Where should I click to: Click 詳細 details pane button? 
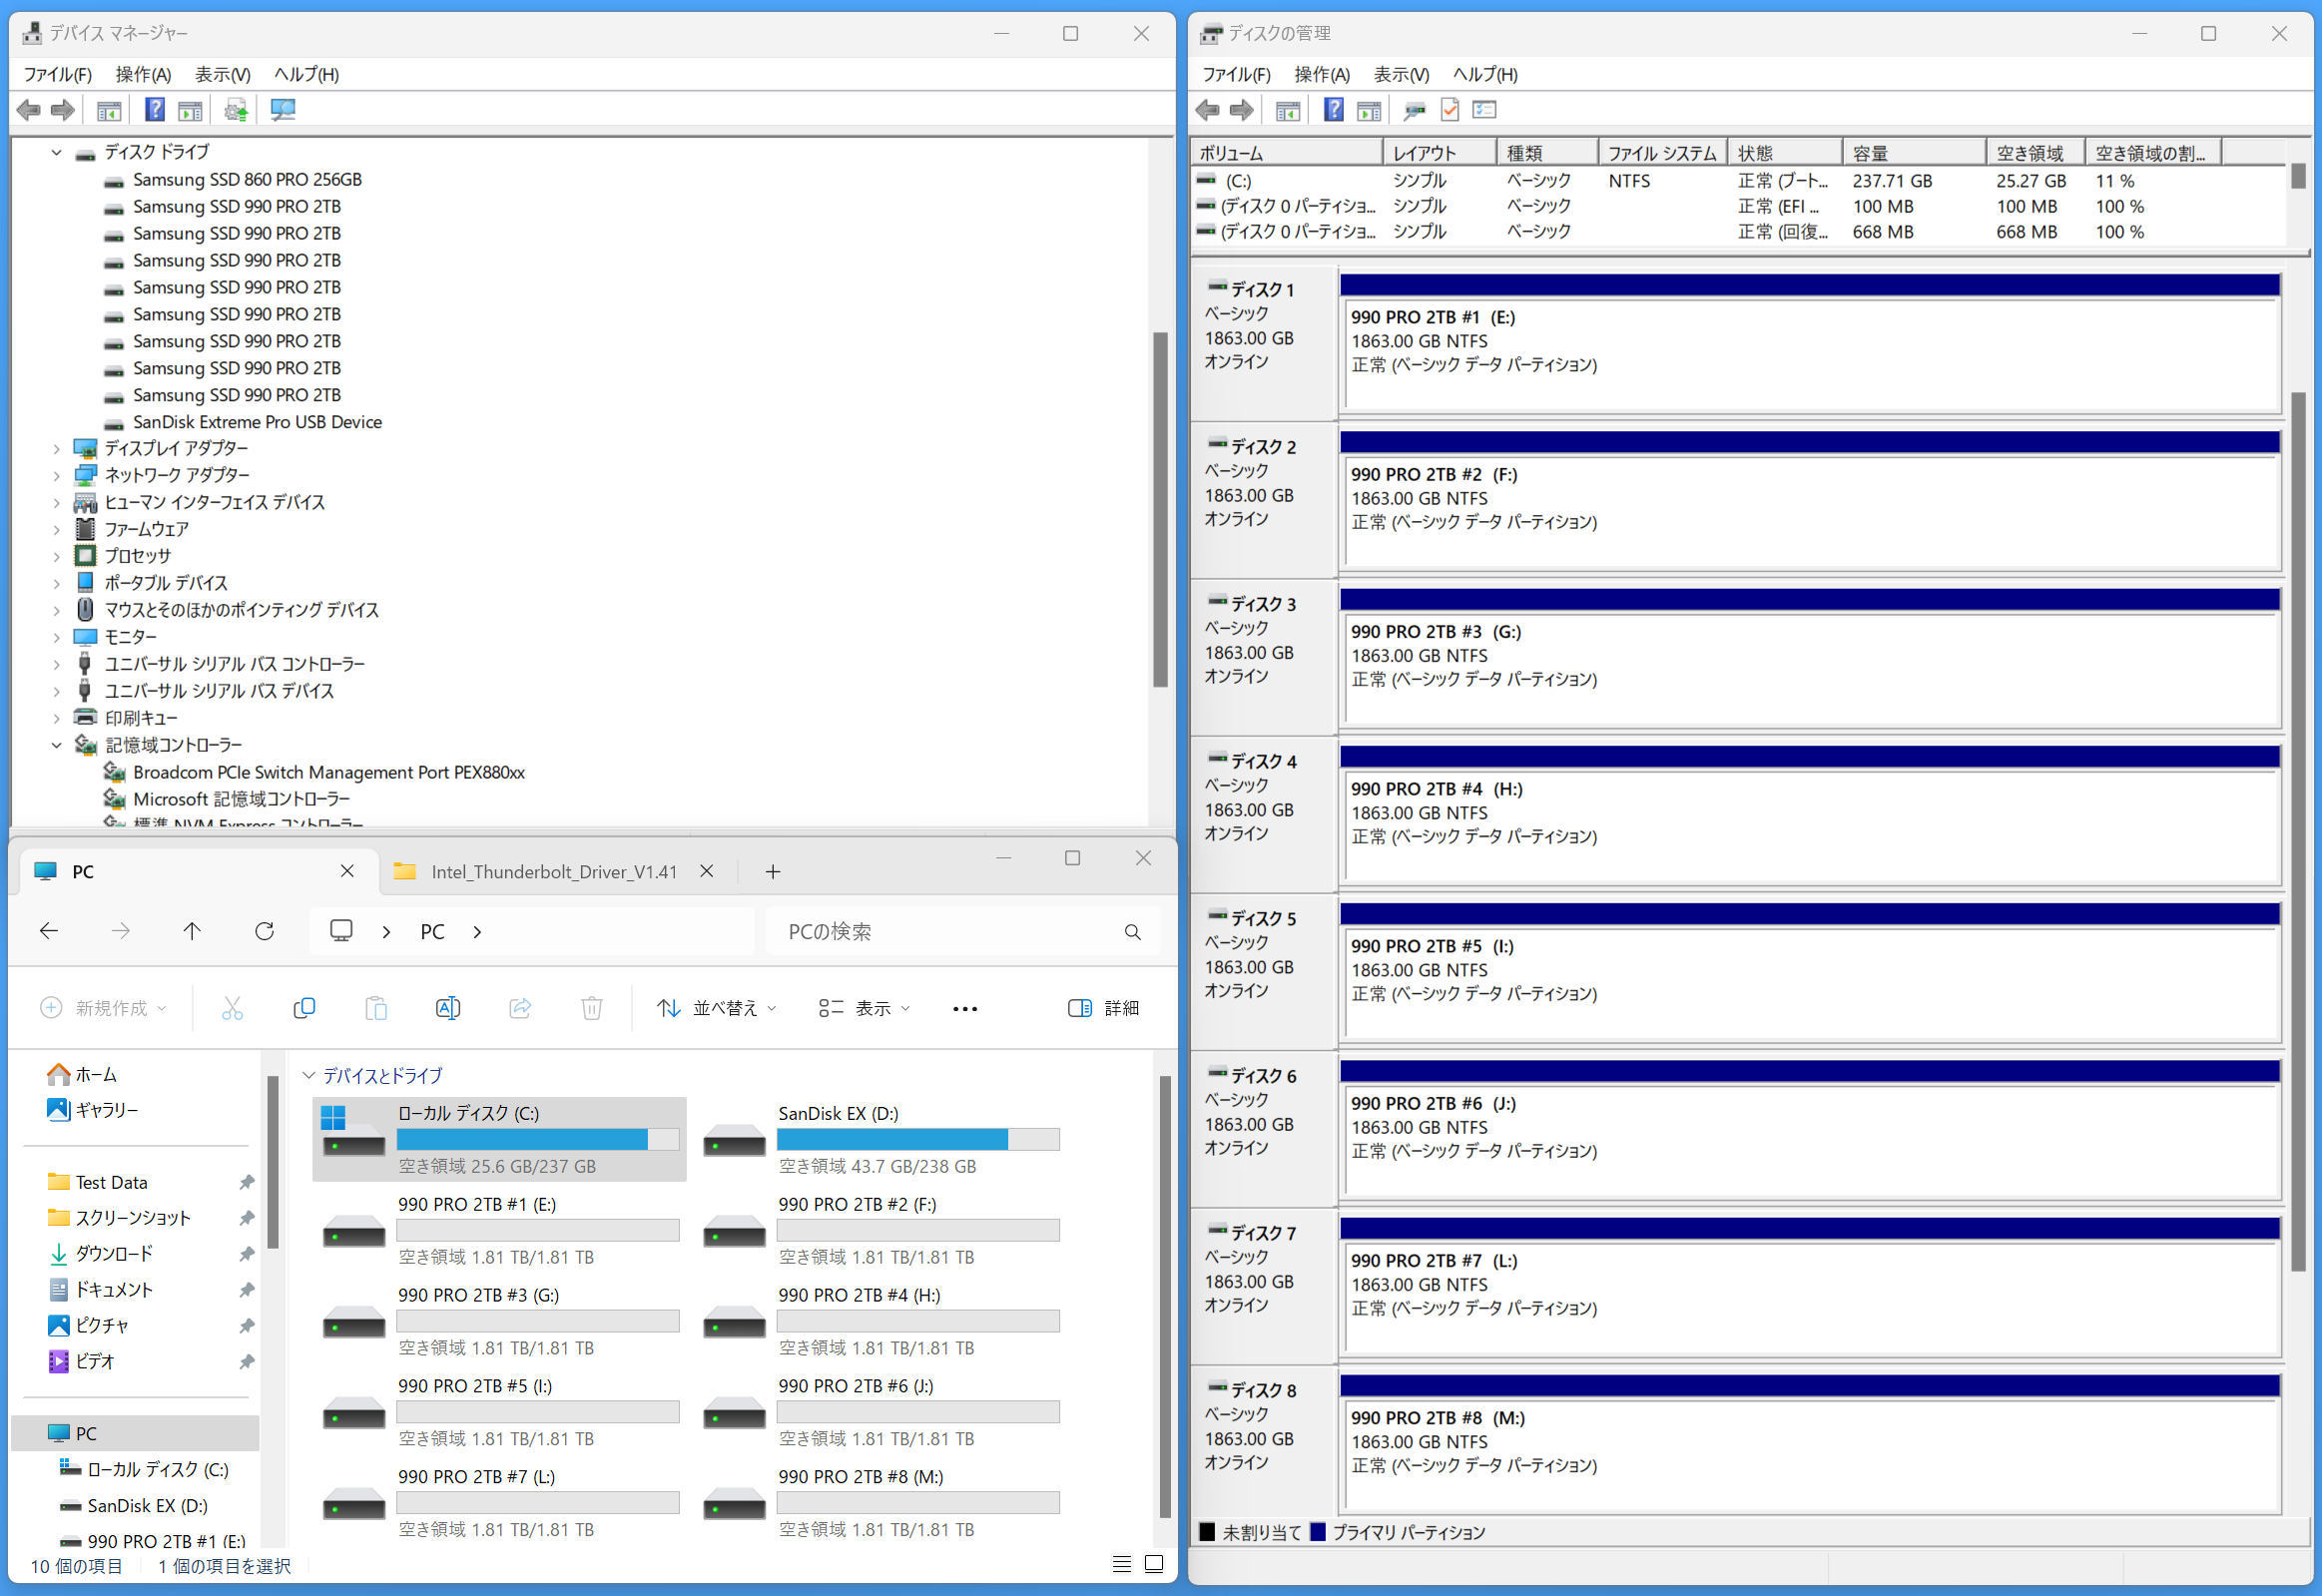click(1104, 1008)
